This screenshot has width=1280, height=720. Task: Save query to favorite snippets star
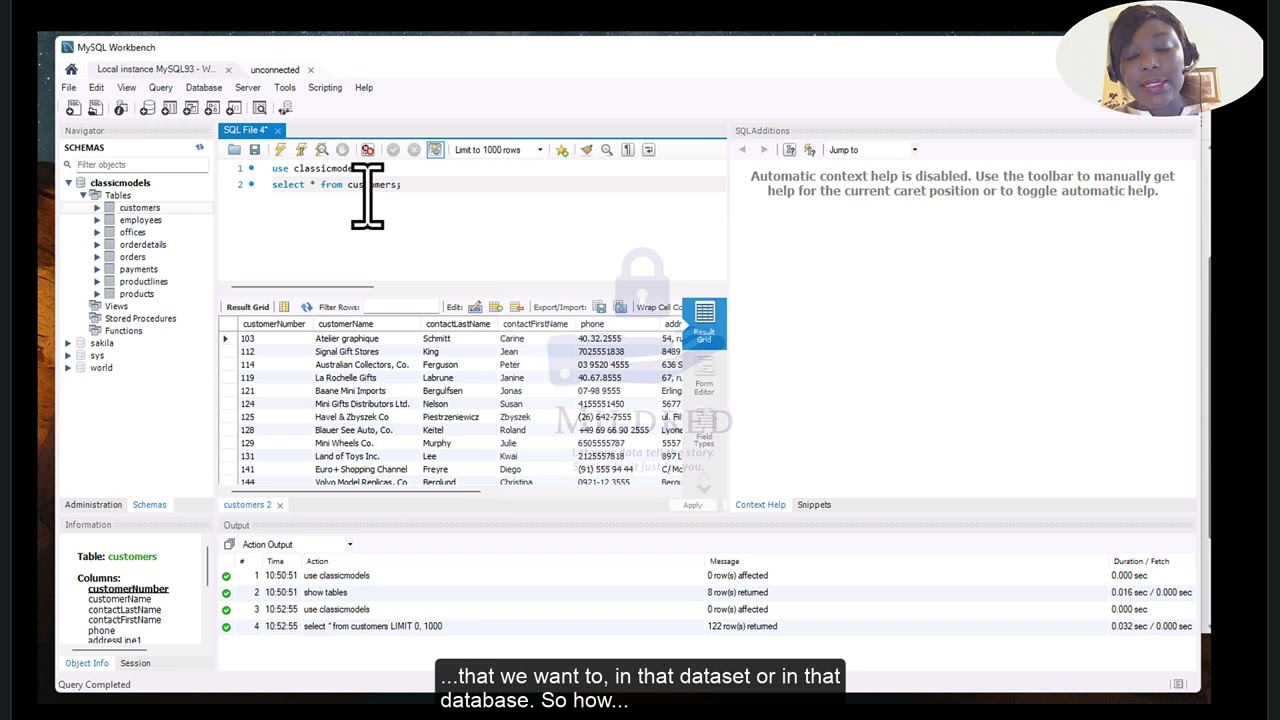point(562,150)
